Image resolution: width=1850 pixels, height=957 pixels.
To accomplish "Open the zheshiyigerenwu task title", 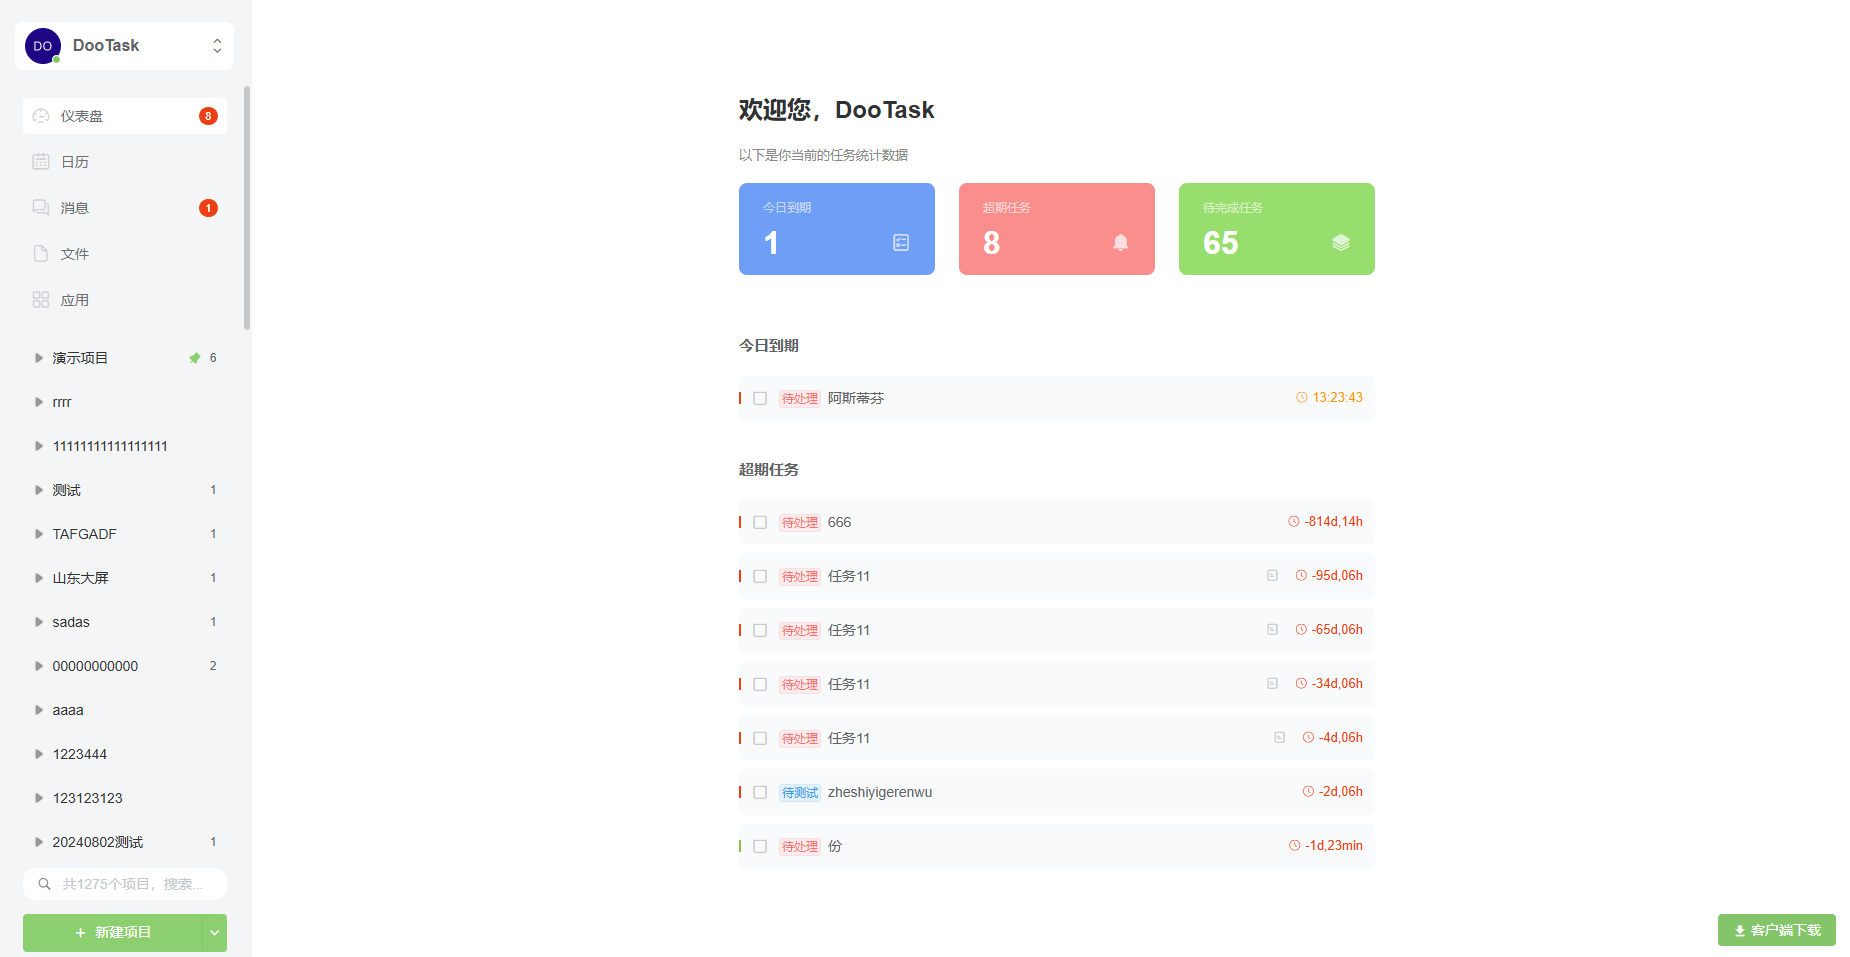I will tap(880, 792).
